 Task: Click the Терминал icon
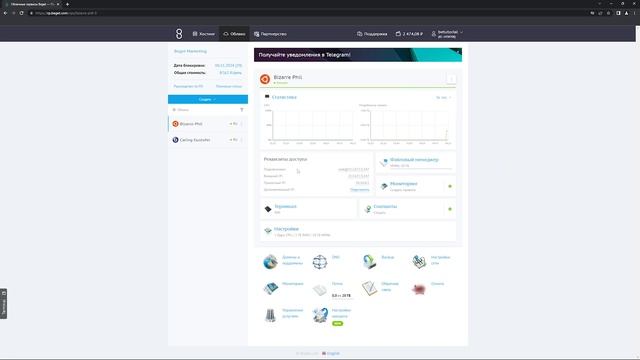click(x=268, y=209)
